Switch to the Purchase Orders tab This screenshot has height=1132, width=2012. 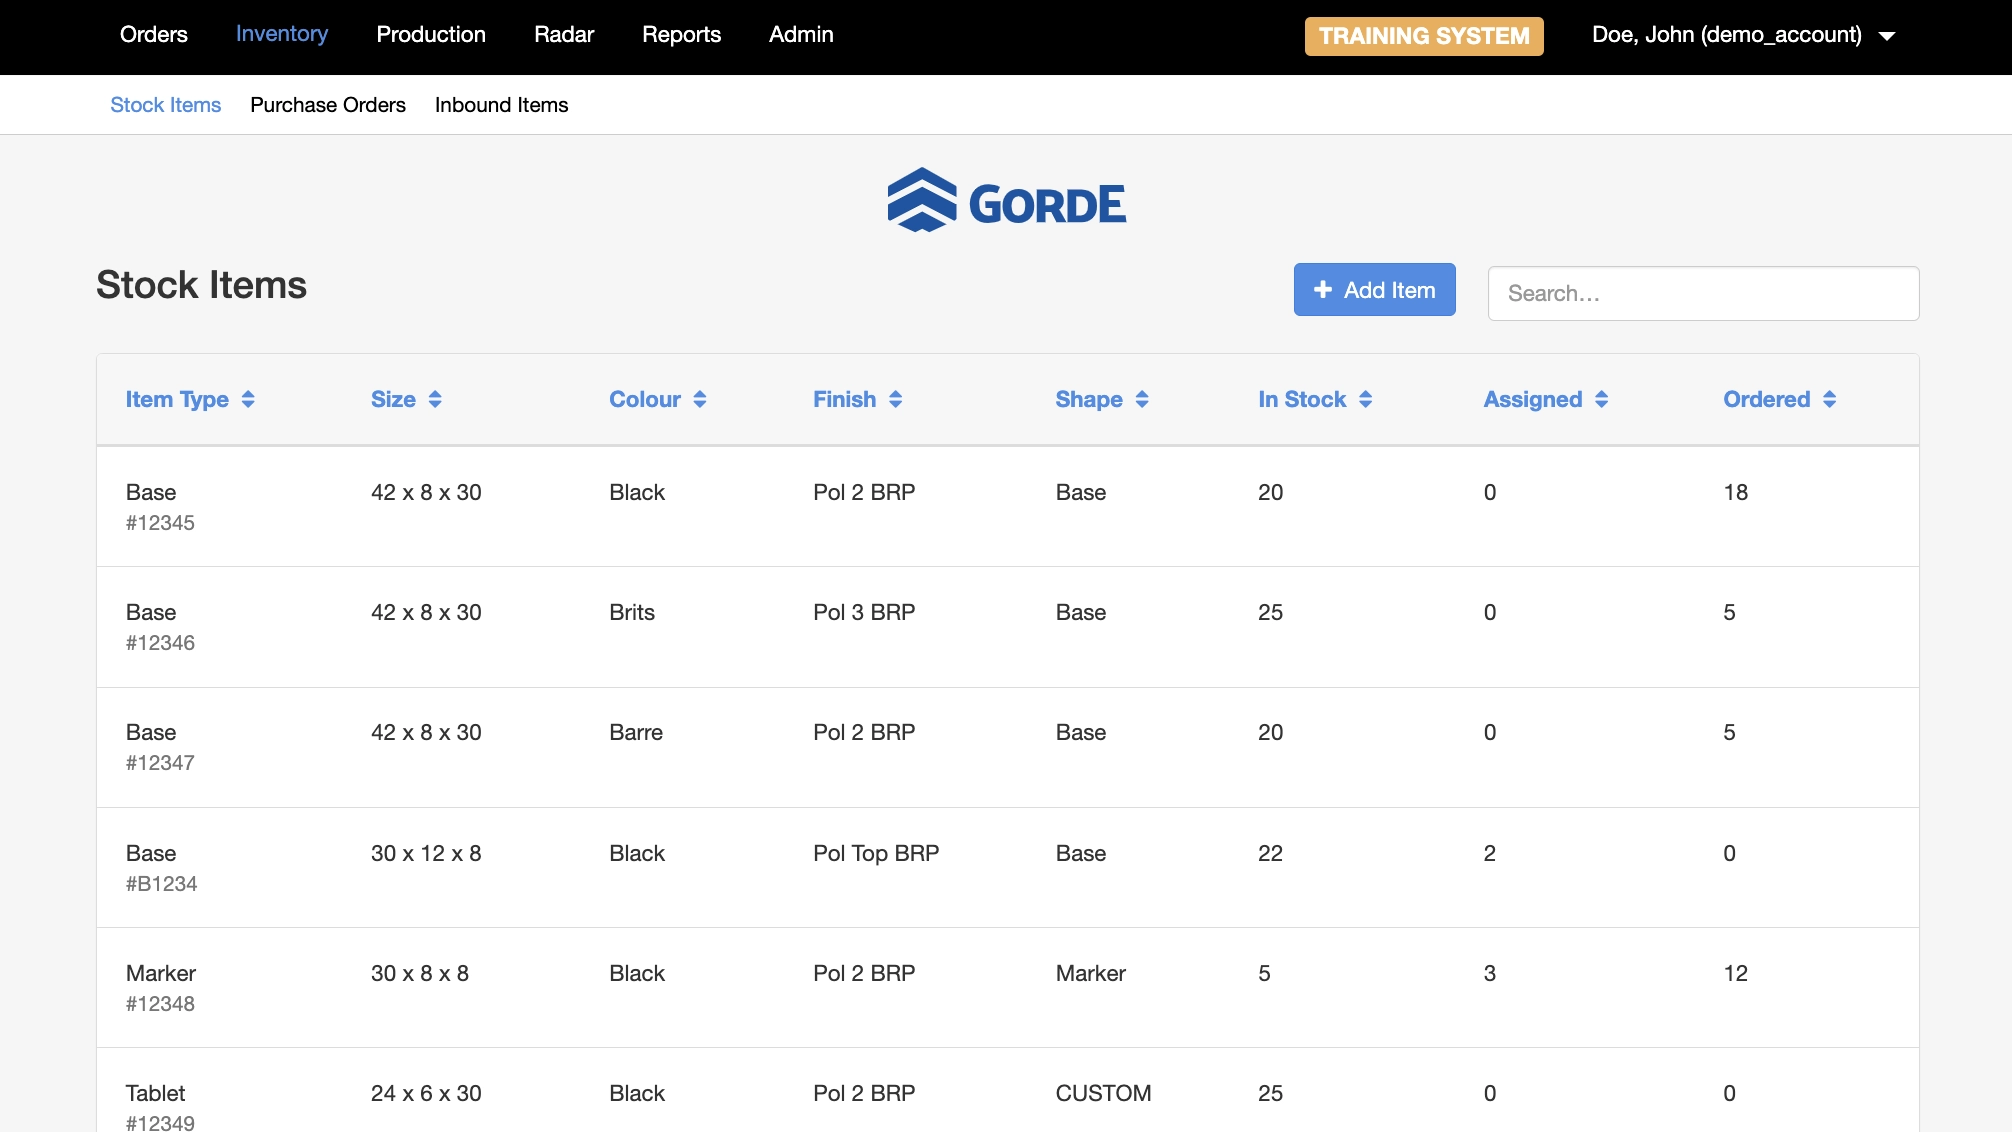click(x=327, y=105)
